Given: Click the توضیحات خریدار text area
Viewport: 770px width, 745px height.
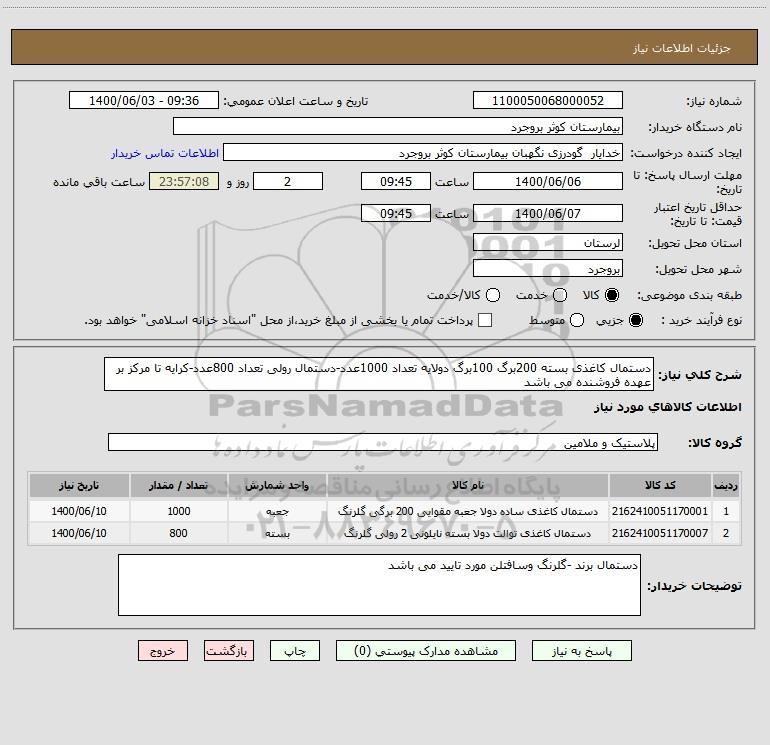Looking at the screenshot, I should [x=380, y=585].
